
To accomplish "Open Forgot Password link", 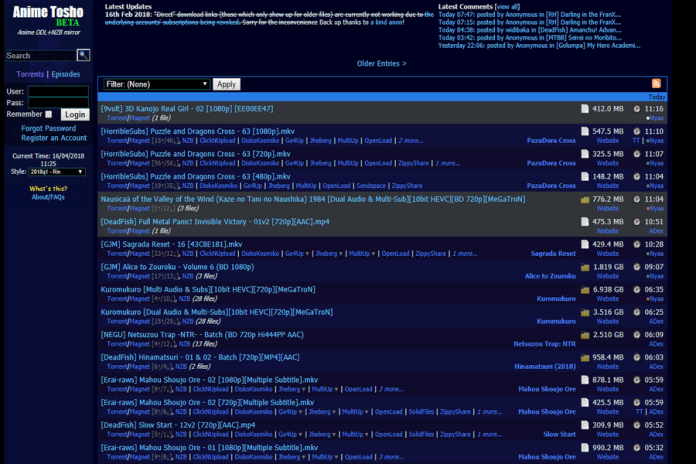I will tap(48, 128).
